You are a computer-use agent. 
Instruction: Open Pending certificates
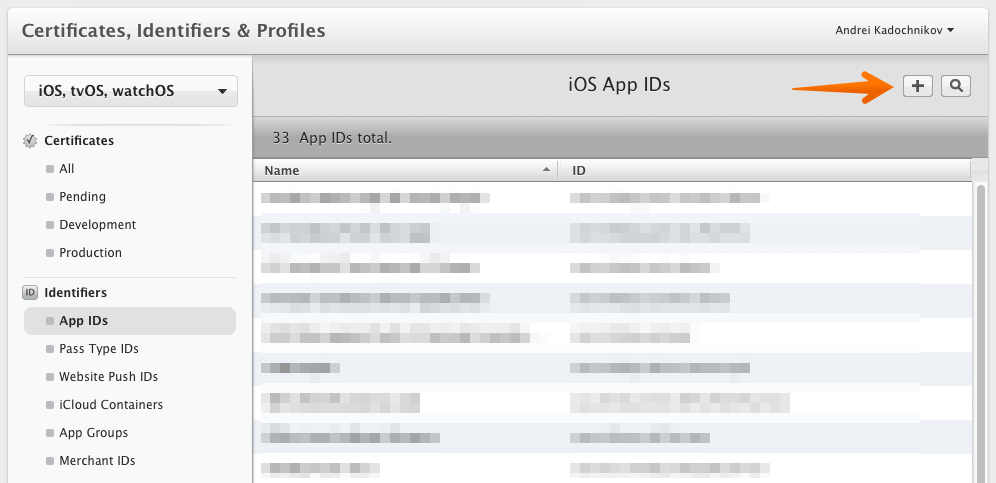tap(82, 197)
